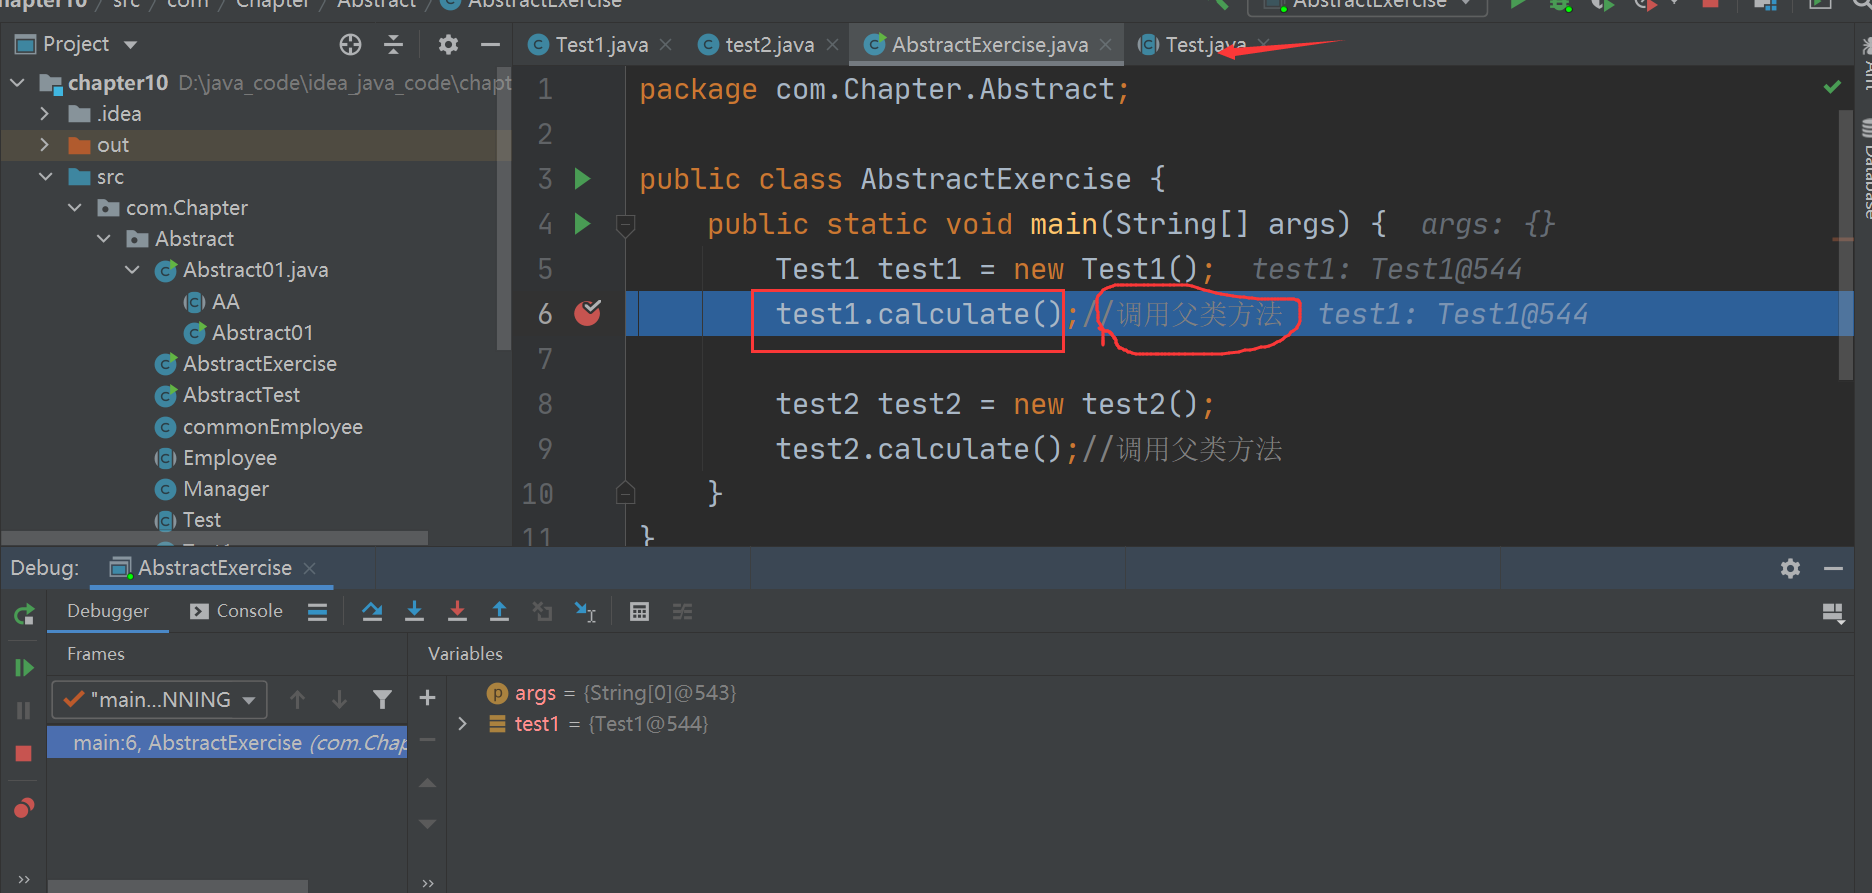Collapse the Abstract package

[104, 239]
